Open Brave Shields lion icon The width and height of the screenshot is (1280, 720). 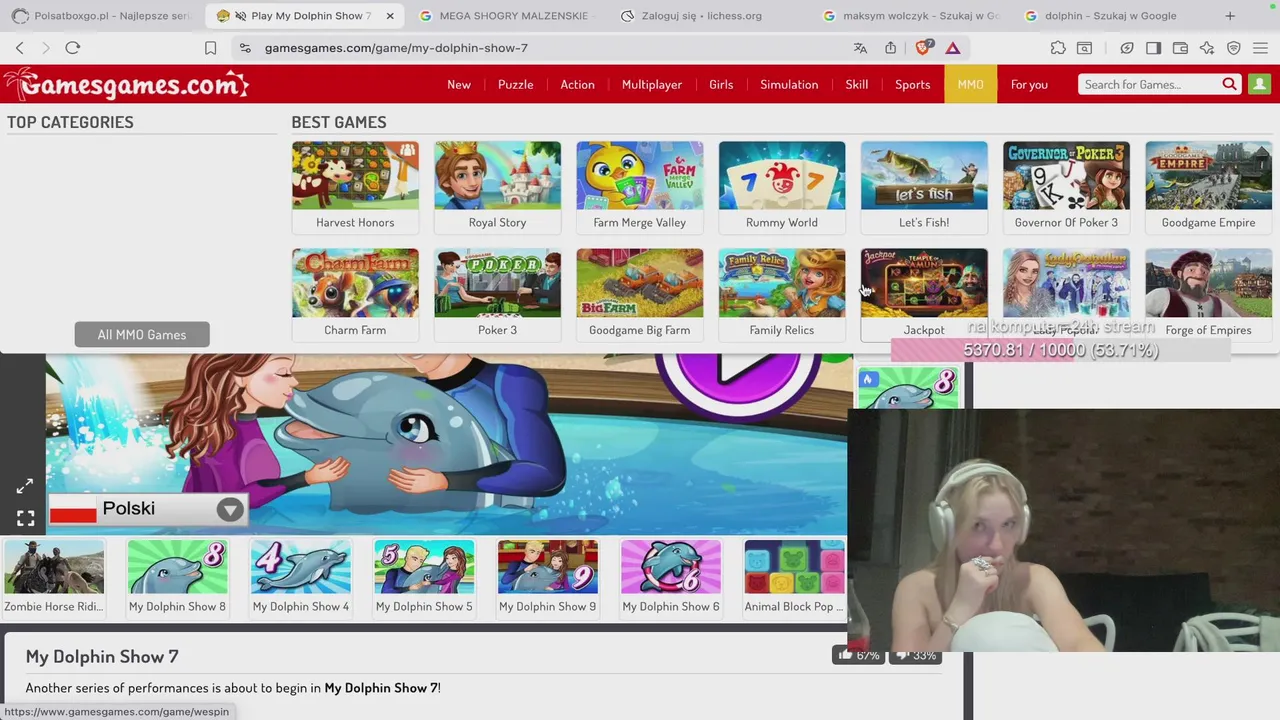924,48
